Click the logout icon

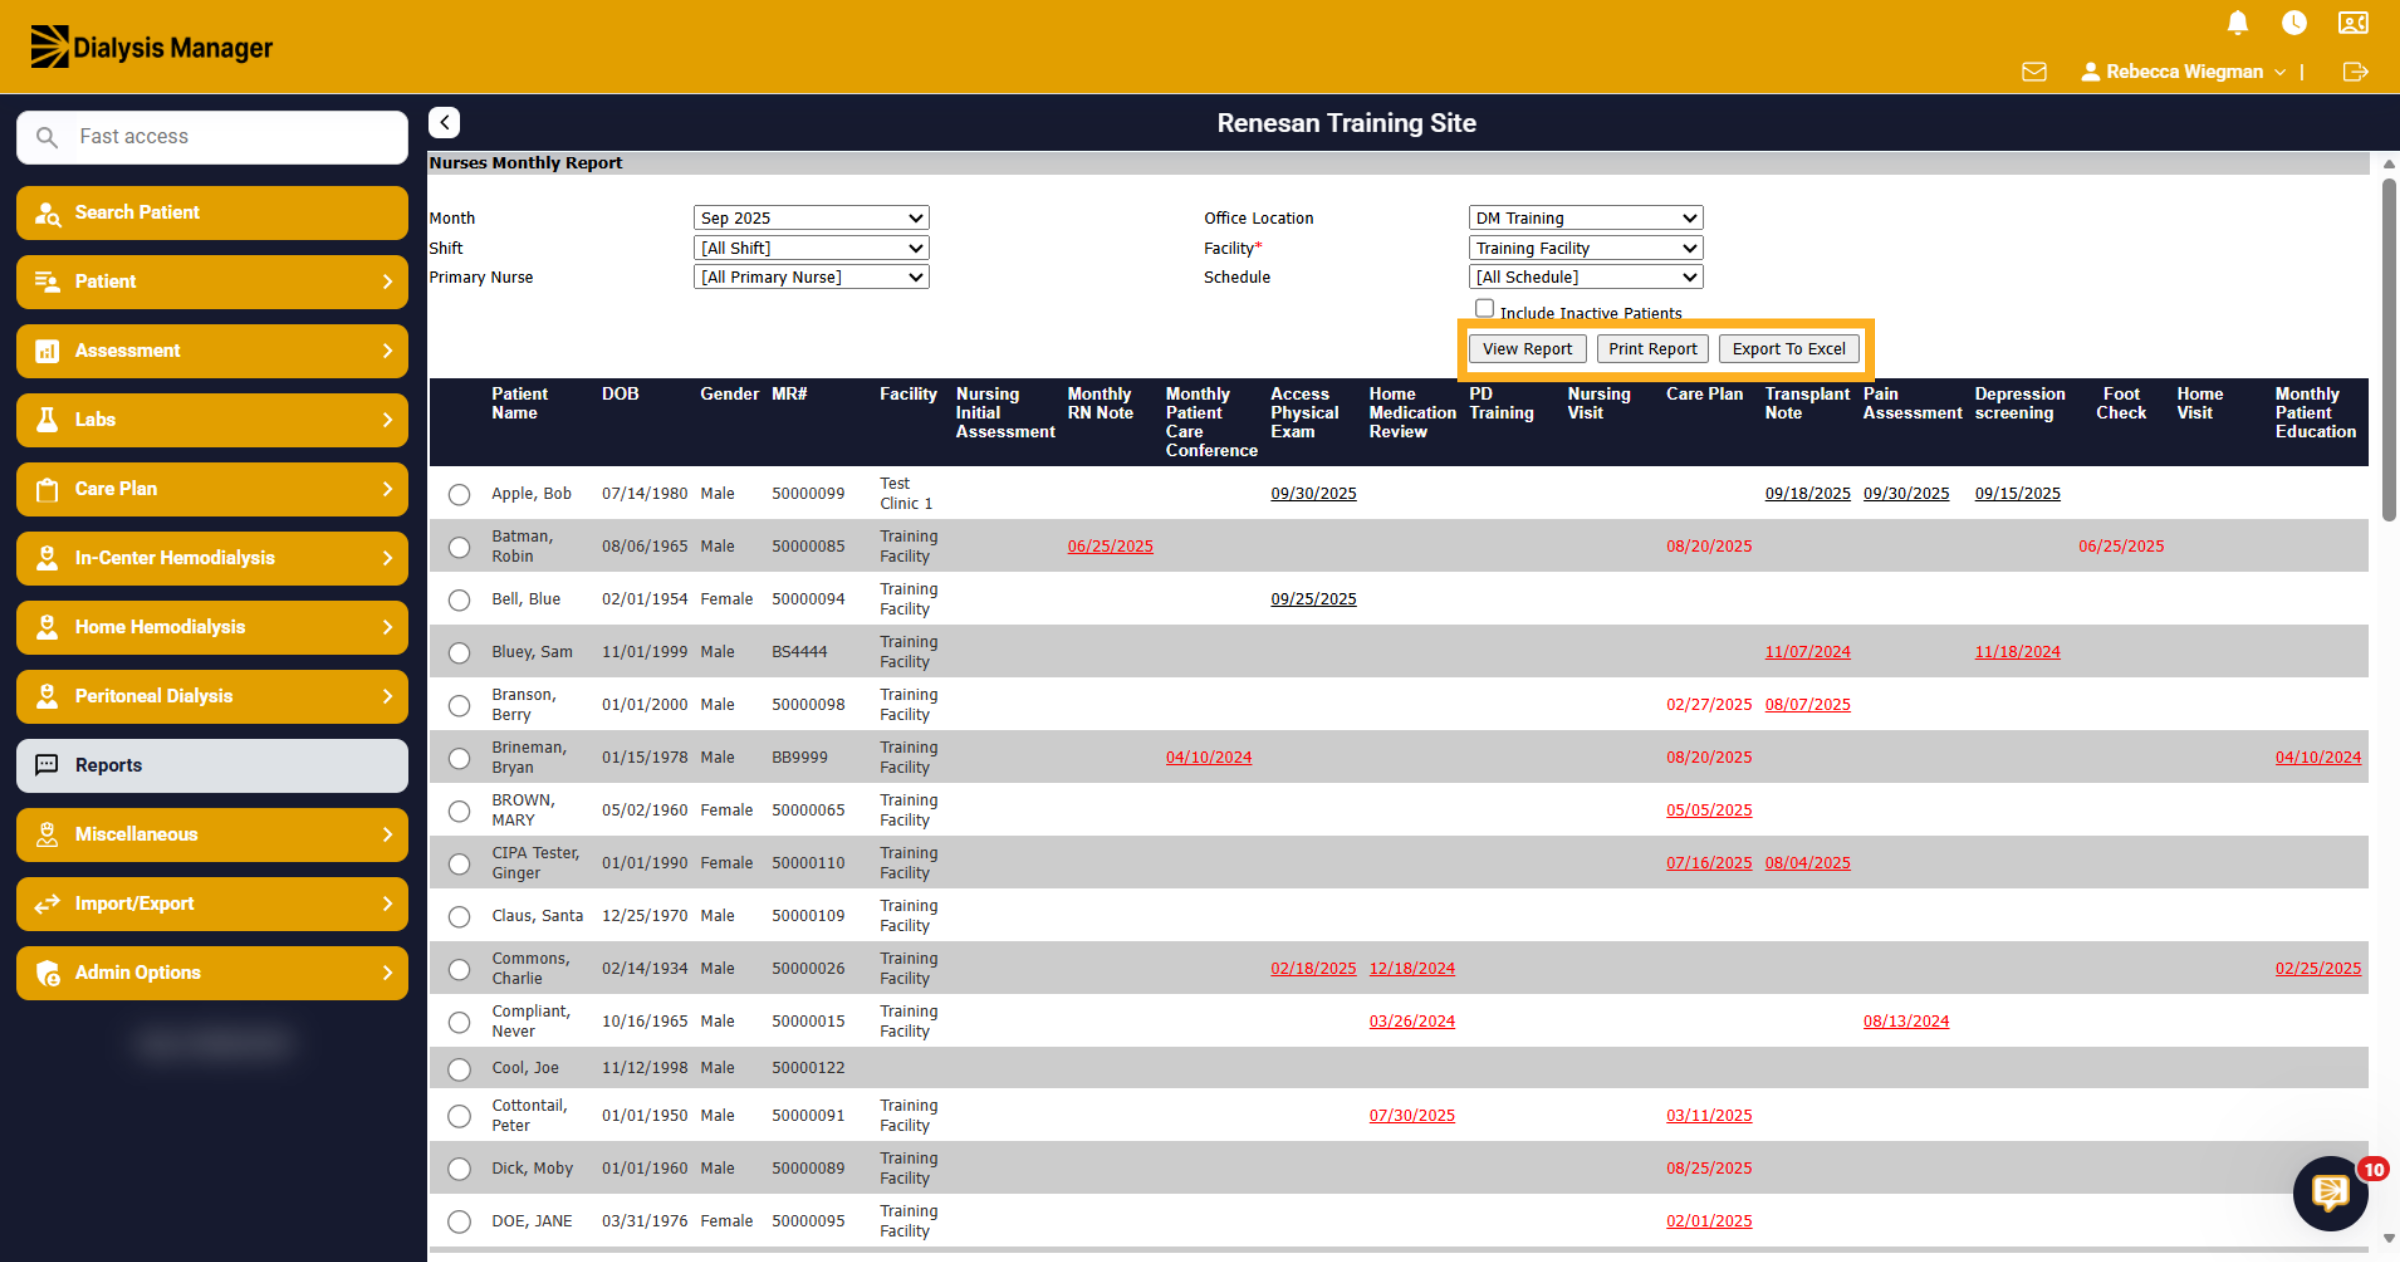click(x=2355, y=72)
